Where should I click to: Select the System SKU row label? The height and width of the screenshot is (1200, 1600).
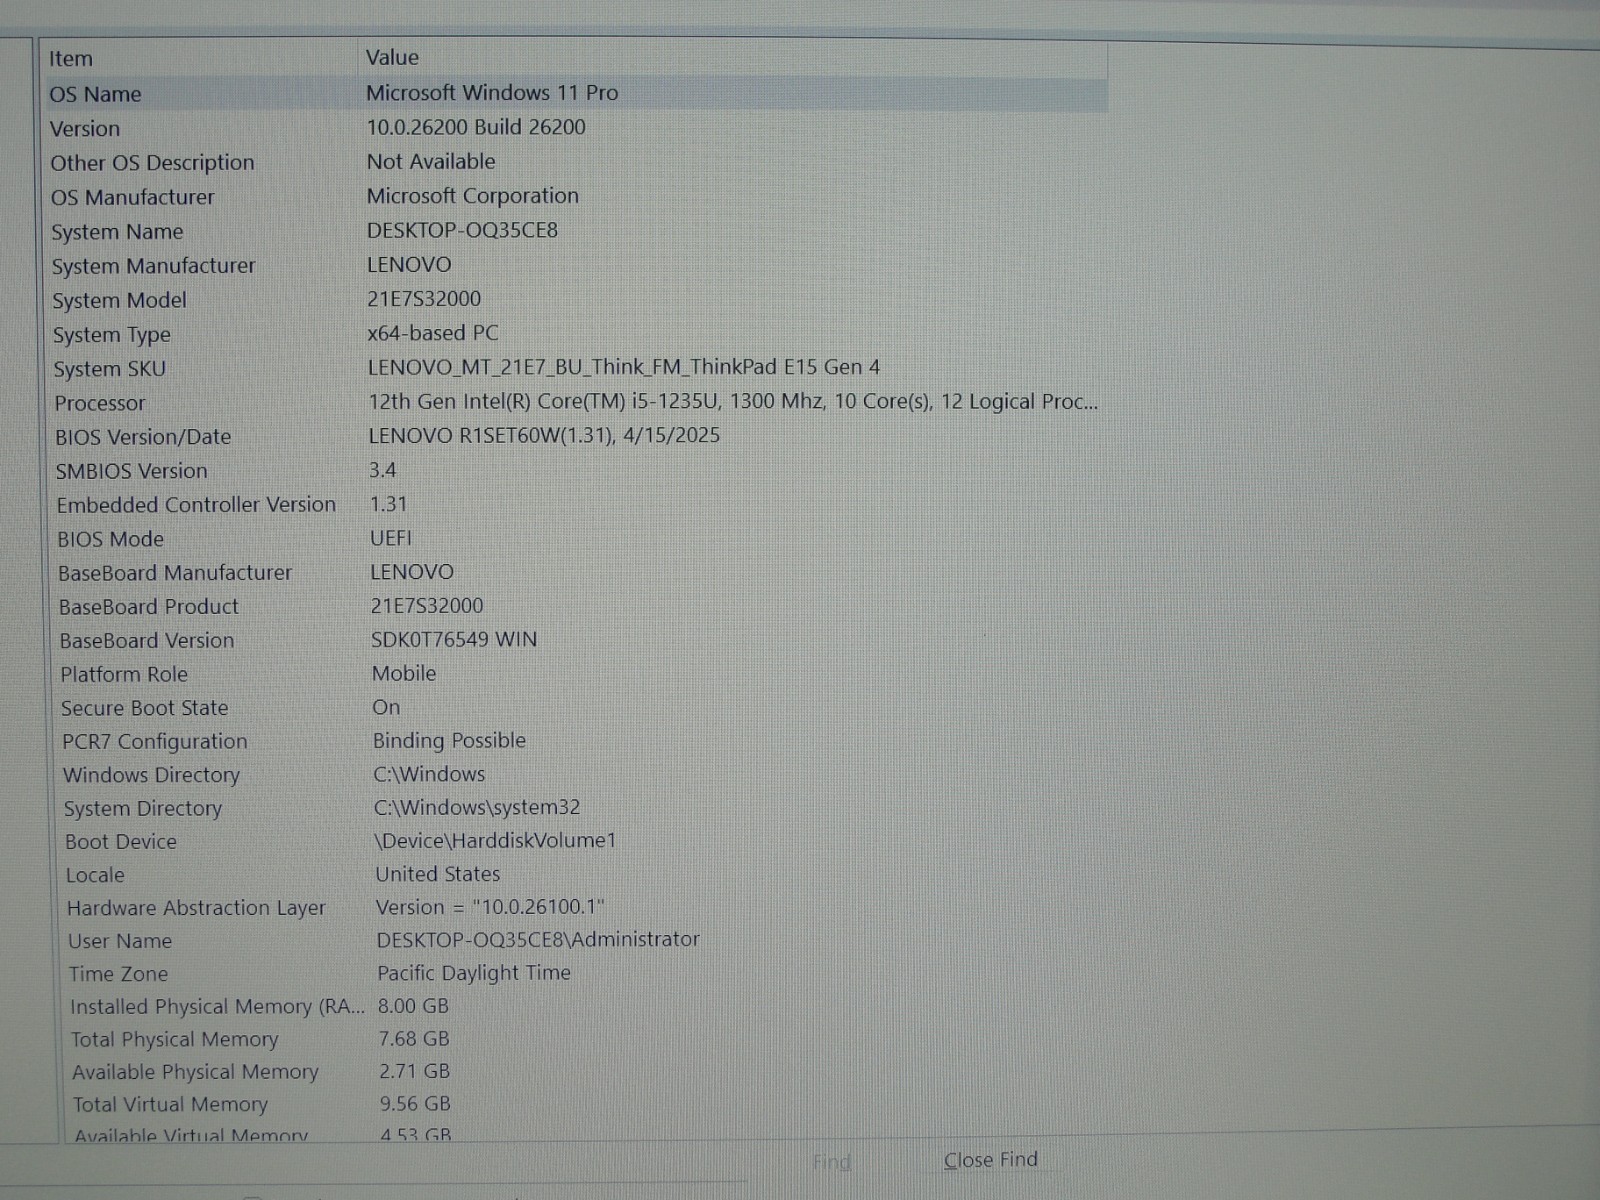click(110, 369)
